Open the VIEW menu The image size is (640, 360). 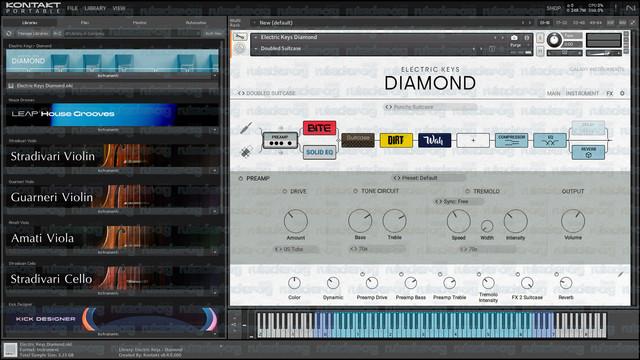pos(119,8)
